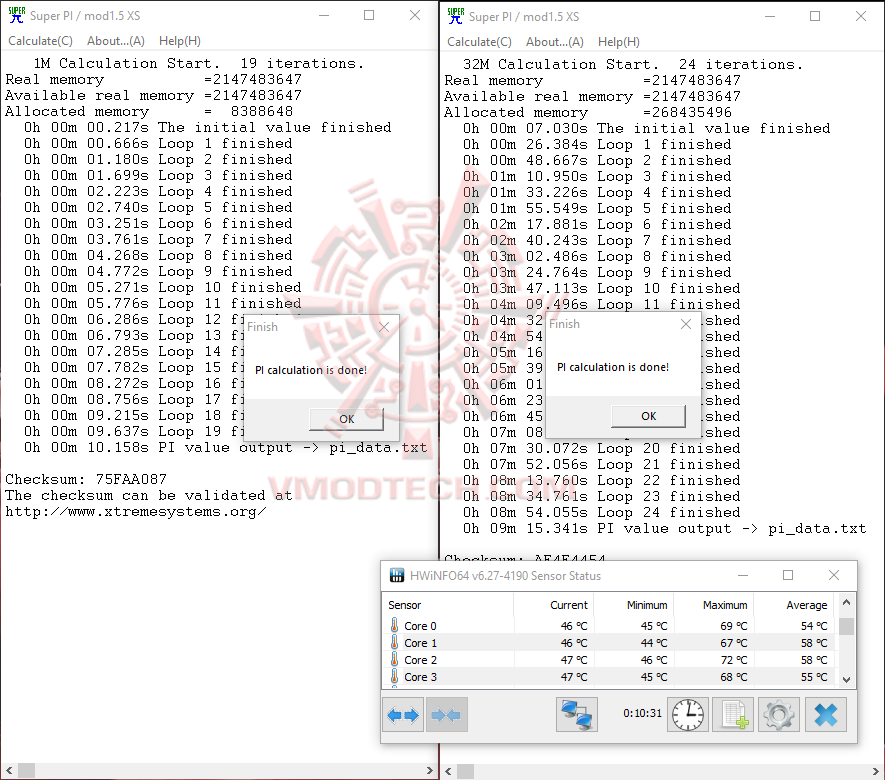Click the 1M Calculation Start line
This screenshot has width=885, height=780.
pyautogui.click(x=198, y=63)
